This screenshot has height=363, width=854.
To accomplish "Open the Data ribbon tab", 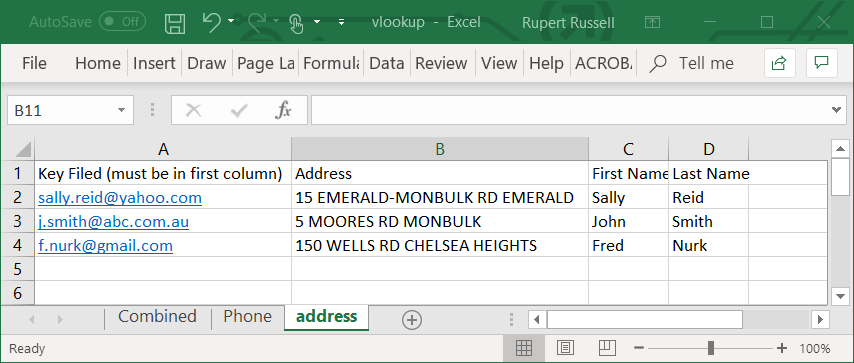I will tap(387, 63).
